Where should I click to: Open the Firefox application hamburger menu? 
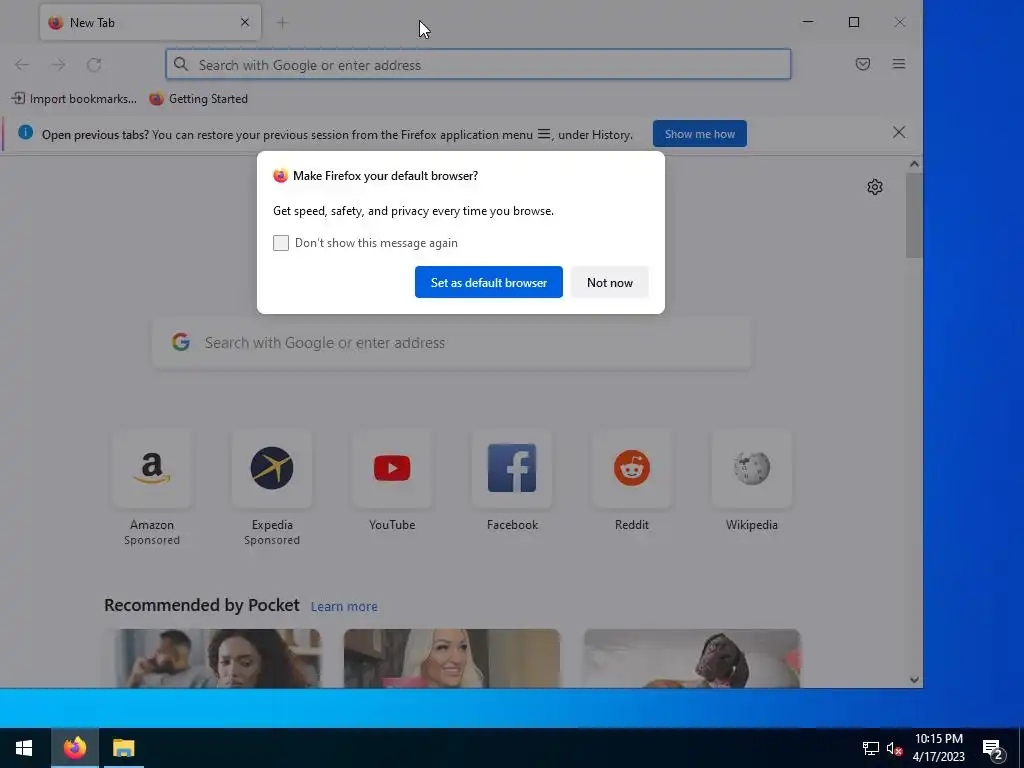pyautogui.click(x=899, y=64)
